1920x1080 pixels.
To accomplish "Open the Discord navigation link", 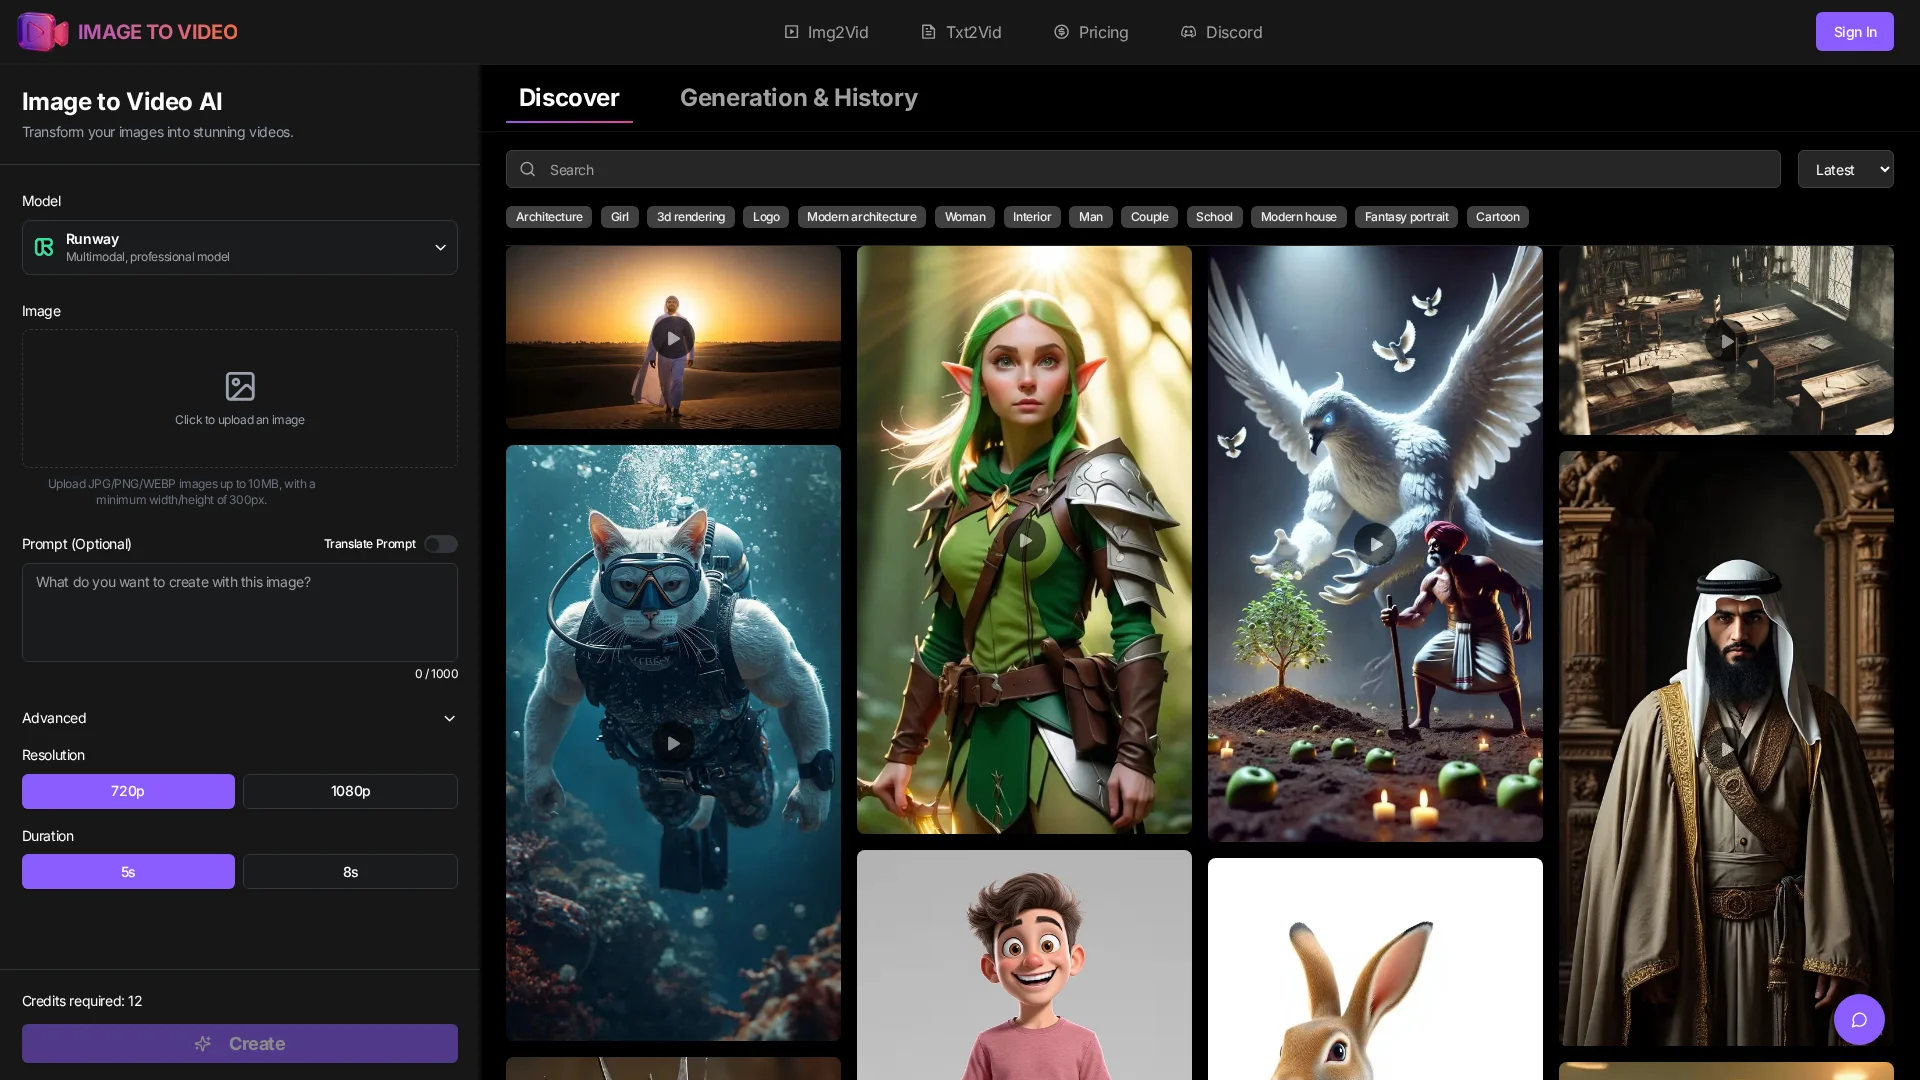I will click(1221, 32).
